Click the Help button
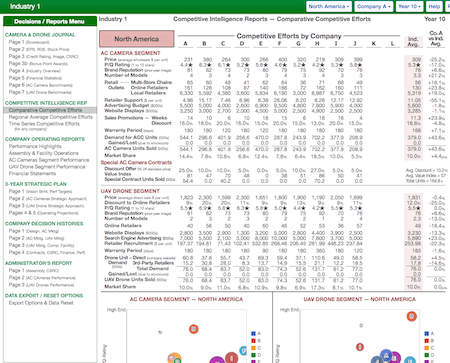450x363 pixels. tap(434, 6)
